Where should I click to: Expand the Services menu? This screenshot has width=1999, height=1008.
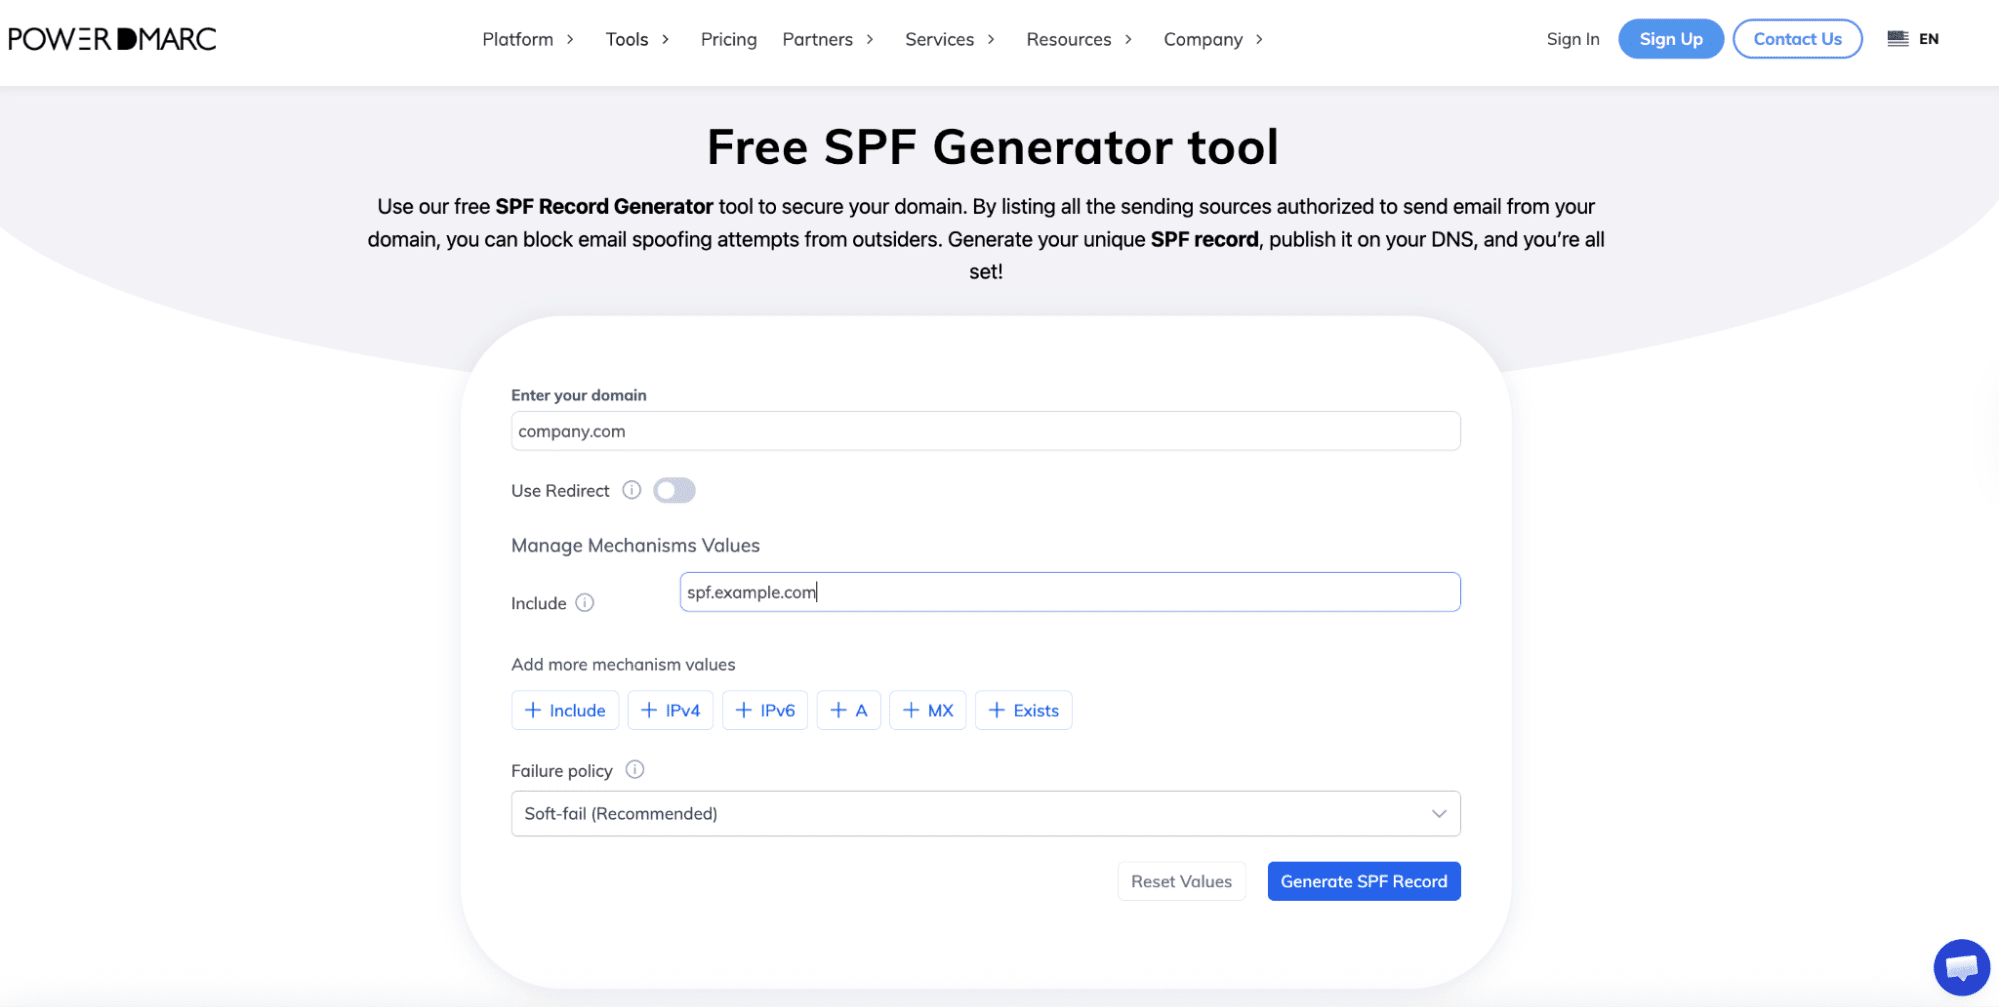[950, 39]
